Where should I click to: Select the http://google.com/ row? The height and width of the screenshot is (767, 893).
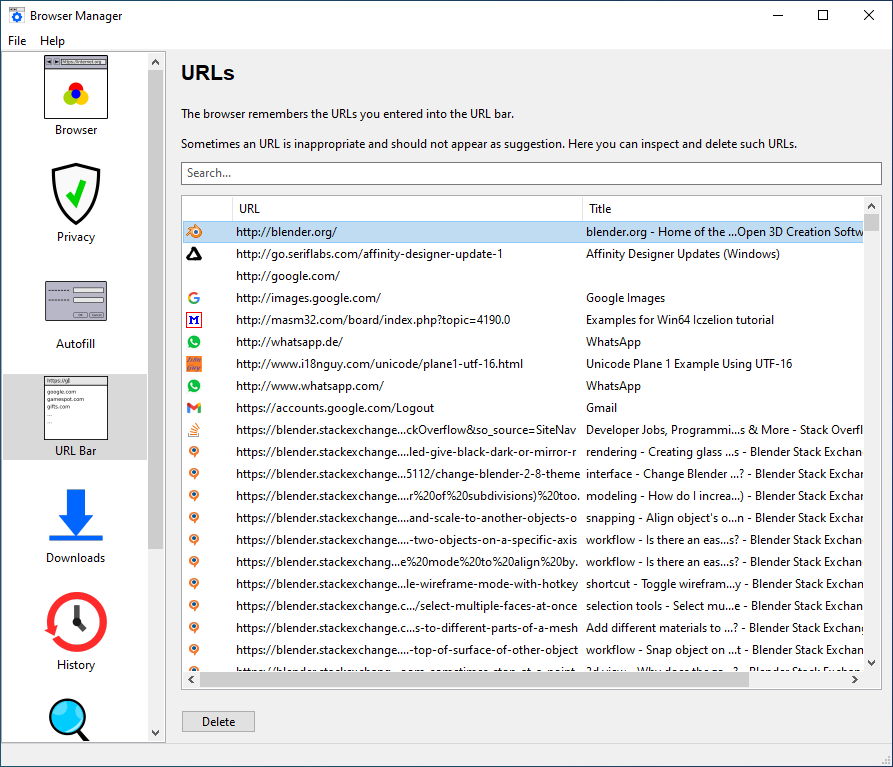tap(523, 276)
